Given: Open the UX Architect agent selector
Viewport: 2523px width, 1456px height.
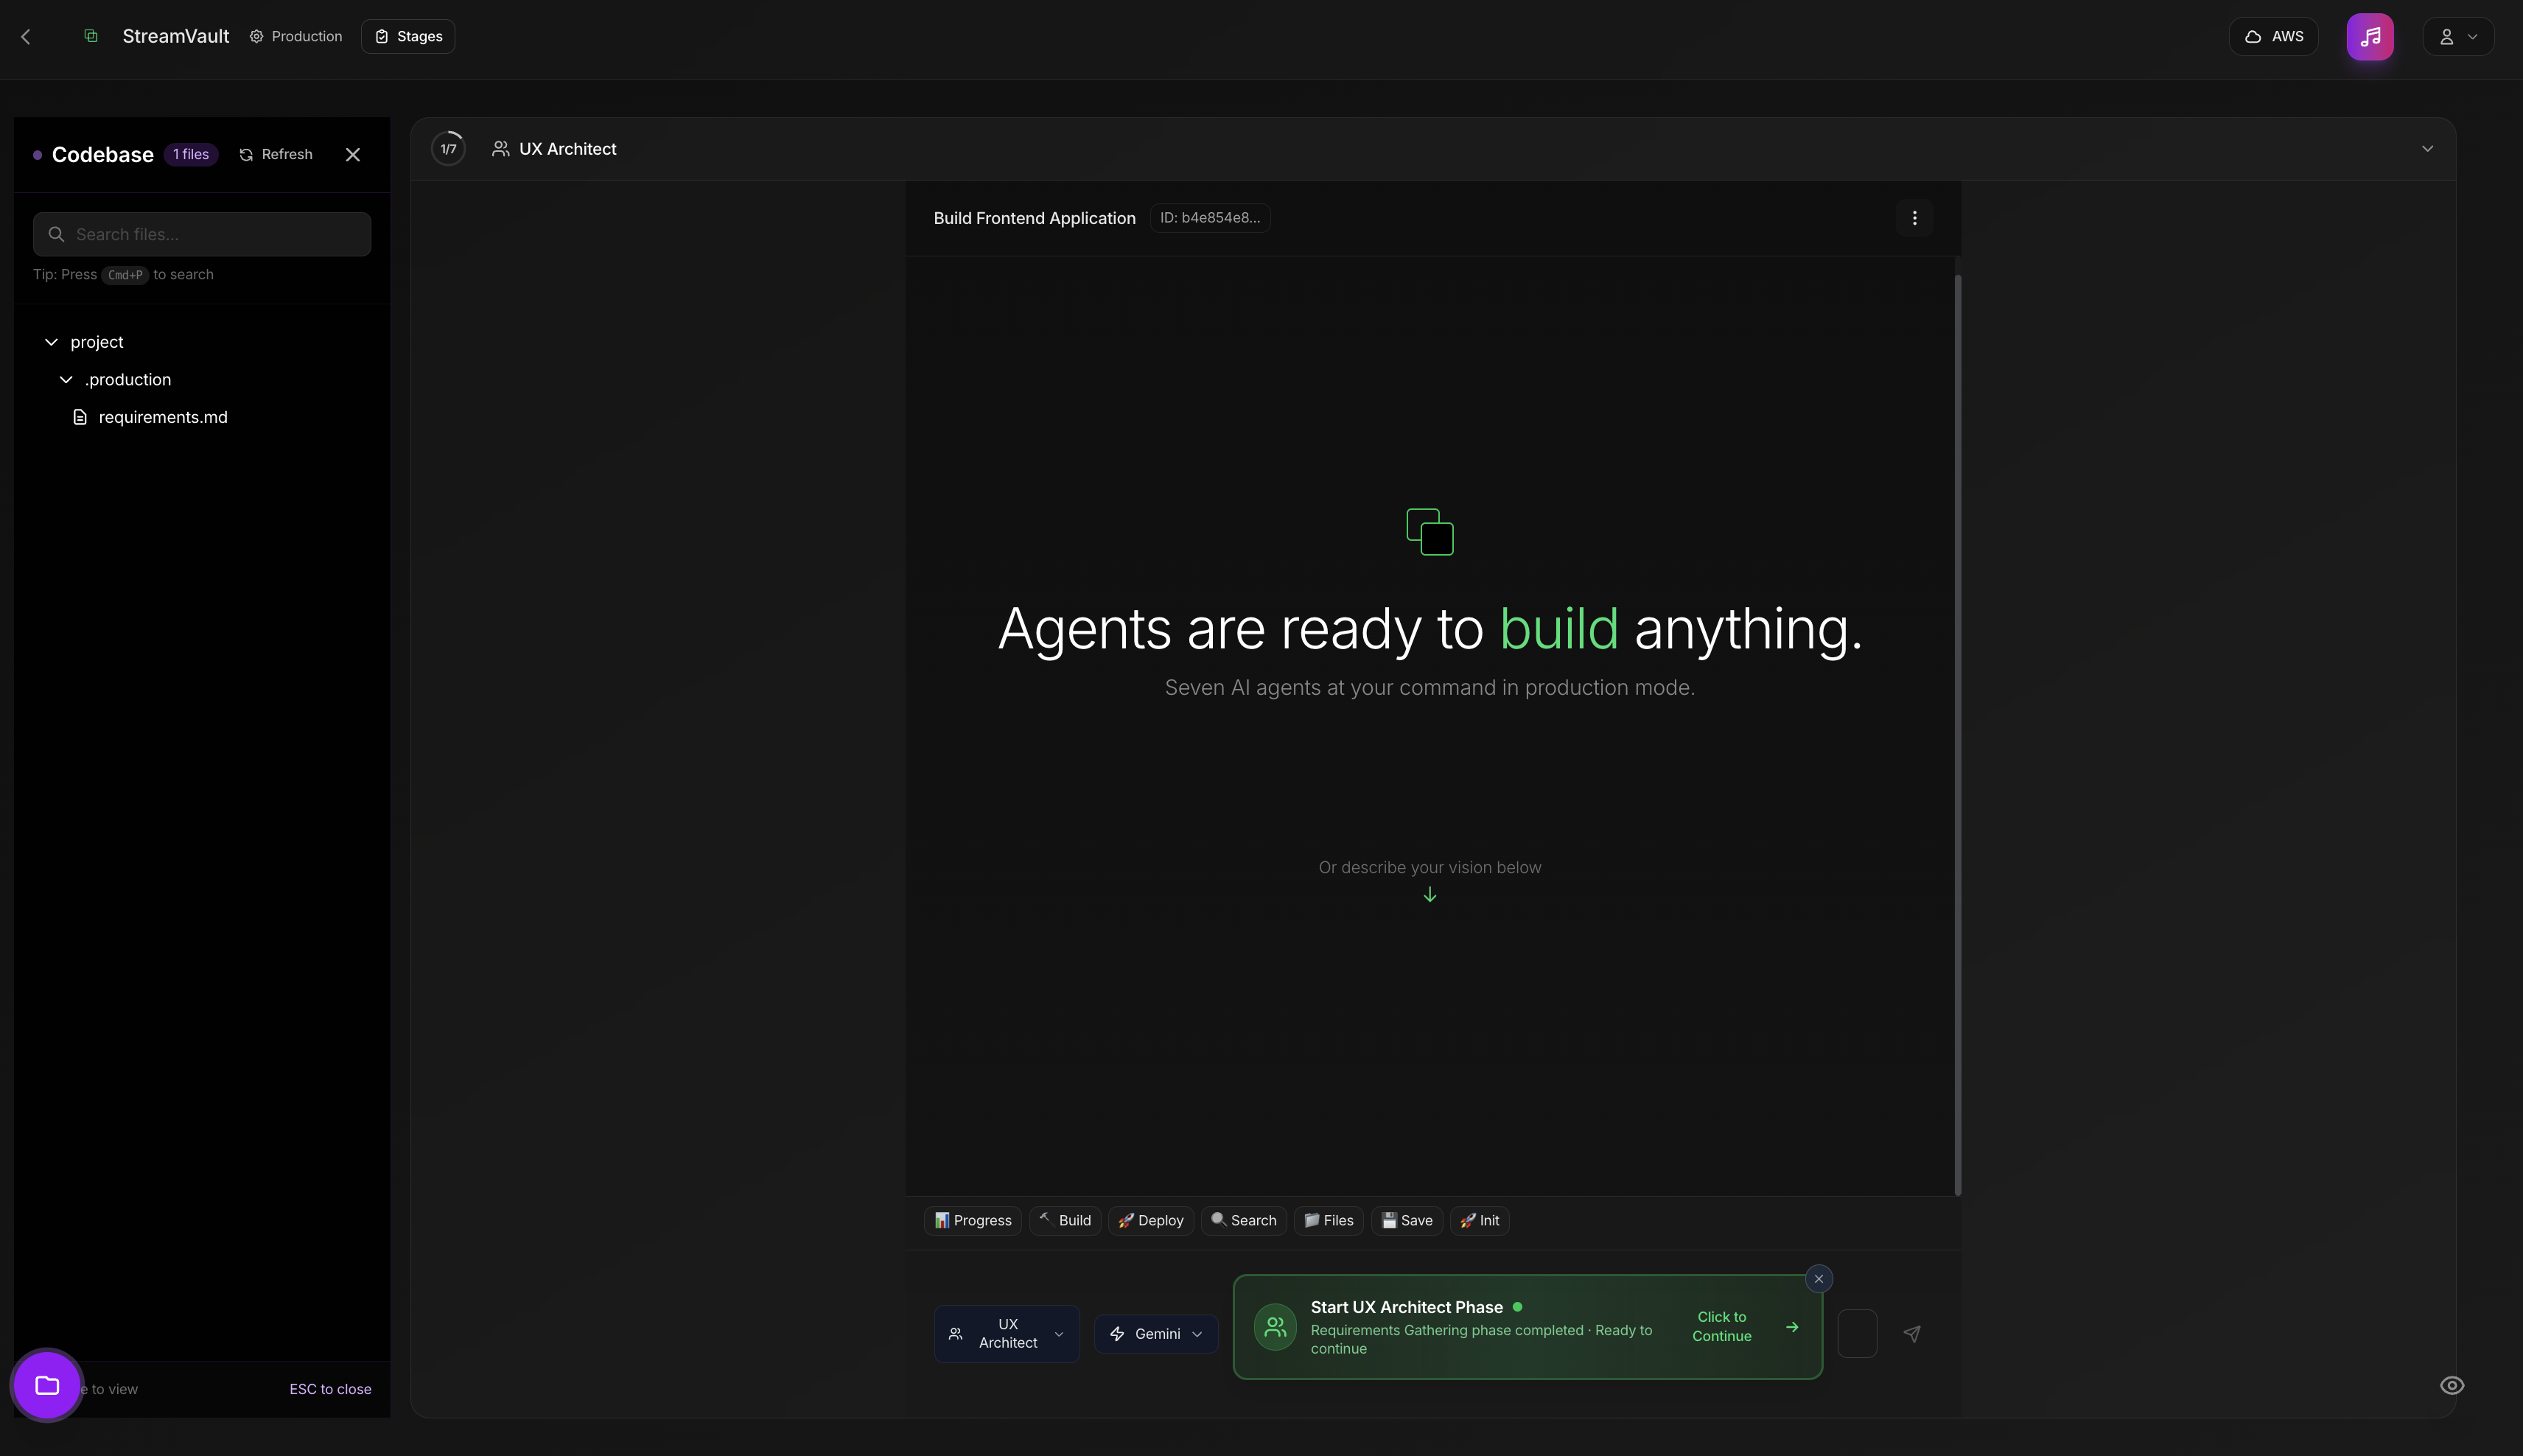Looking at the screenshot, I should click(x=1006, y=1333).
